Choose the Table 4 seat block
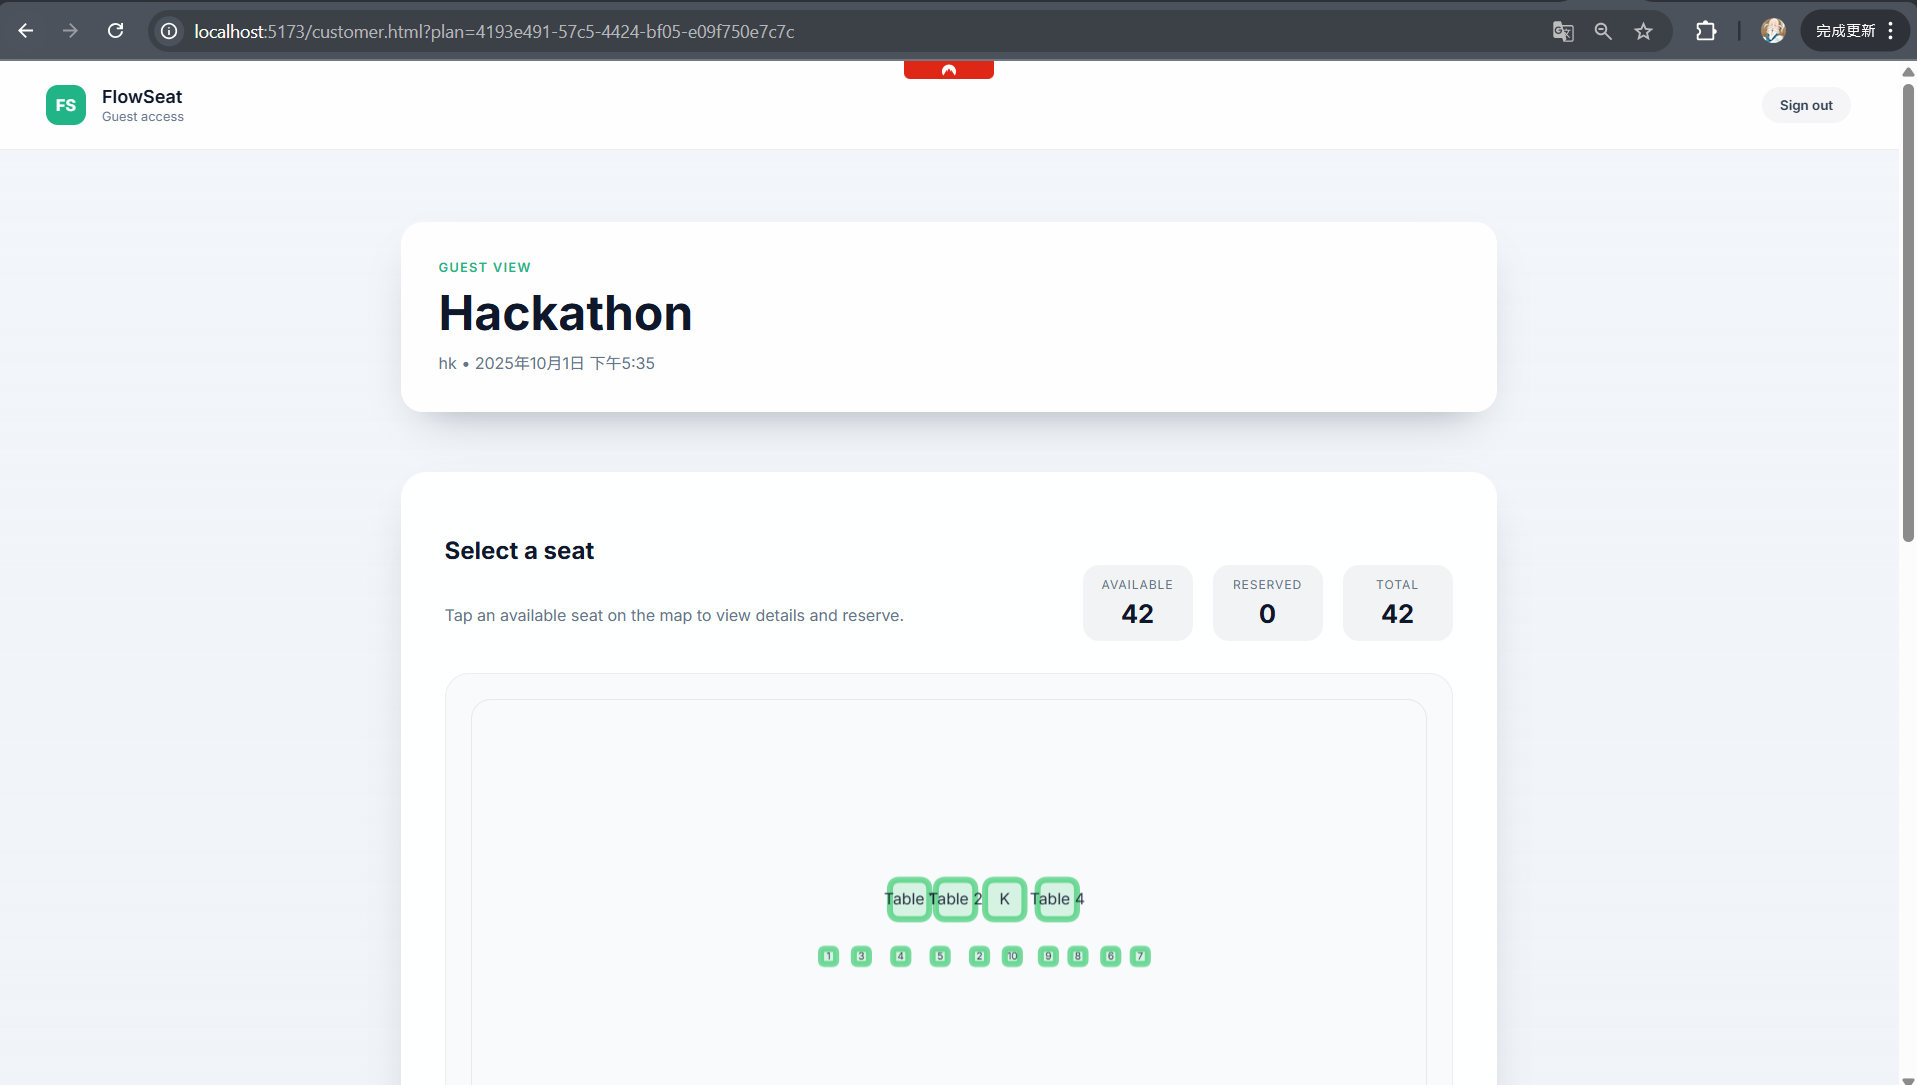The image size is (1917, 1085). tap(1057, 899)
